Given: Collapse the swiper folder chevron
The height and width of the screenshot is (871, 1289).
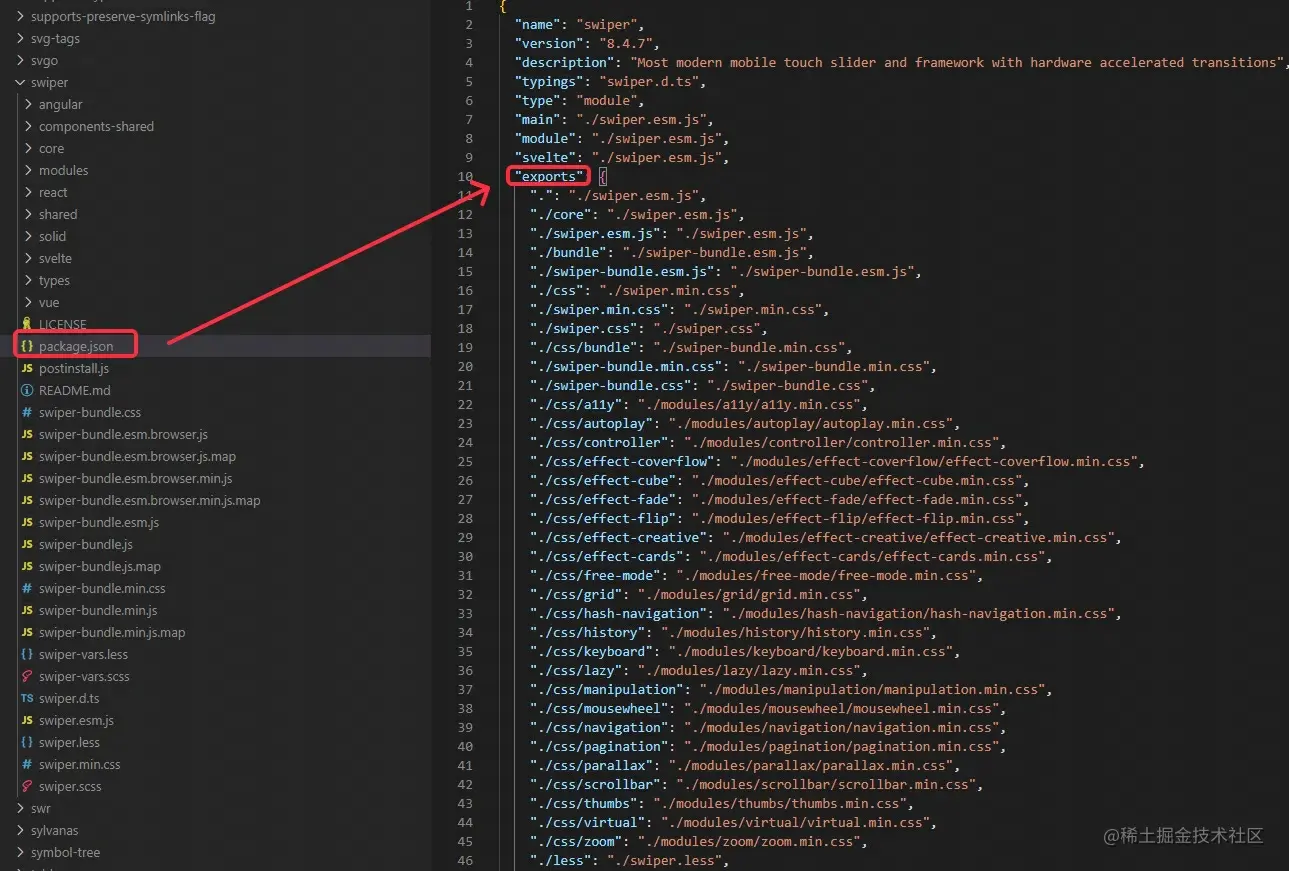Looking at the screenshot, I should [21, 82].
